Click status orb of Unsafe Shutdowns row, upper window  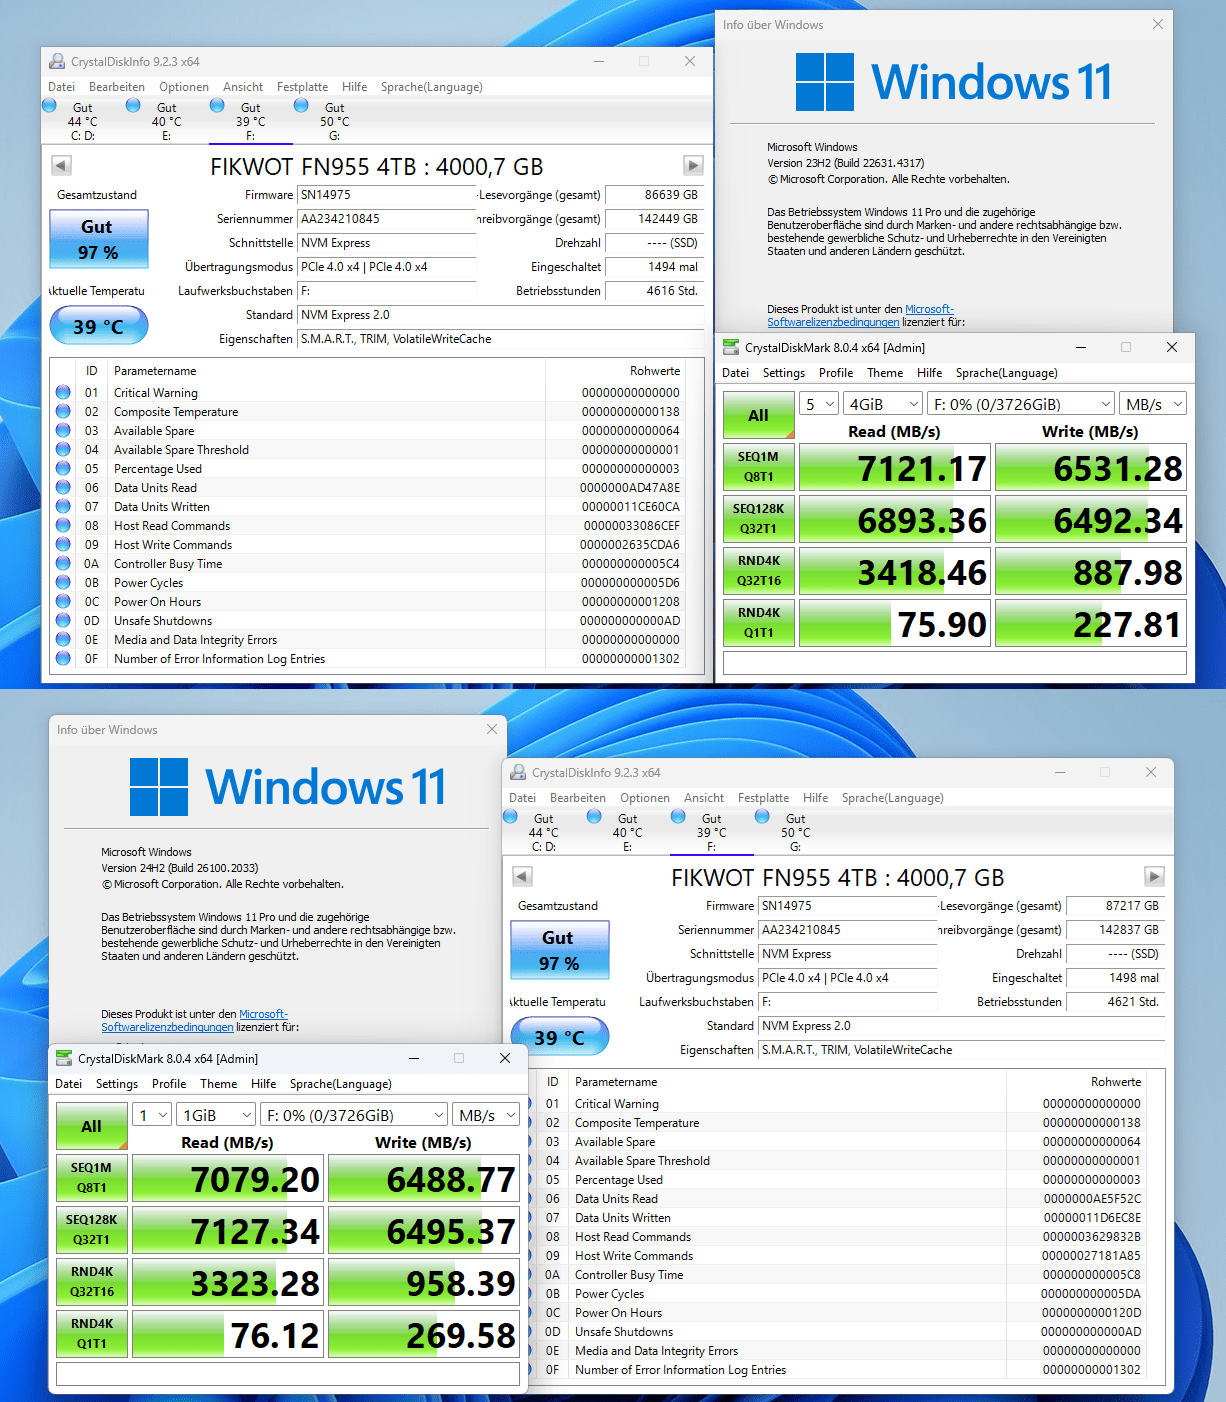pos(63,620)
